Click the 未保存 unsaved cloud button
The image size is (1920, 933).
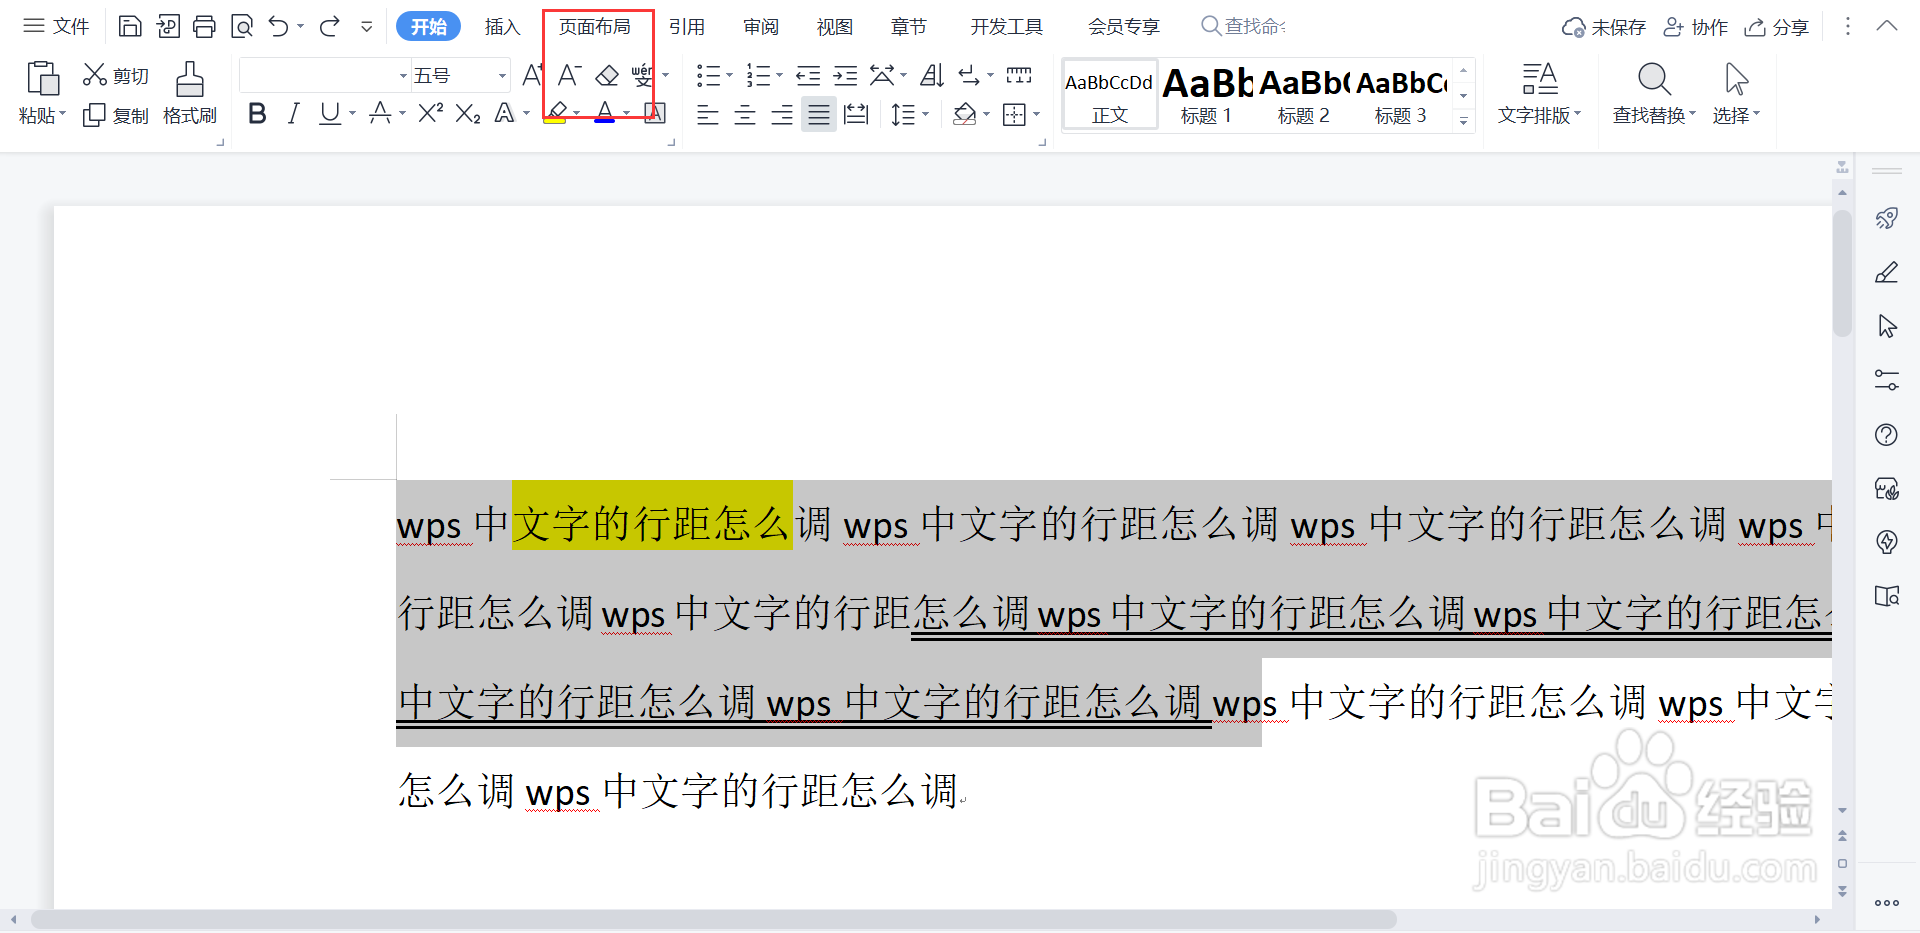coord(1604,27)
